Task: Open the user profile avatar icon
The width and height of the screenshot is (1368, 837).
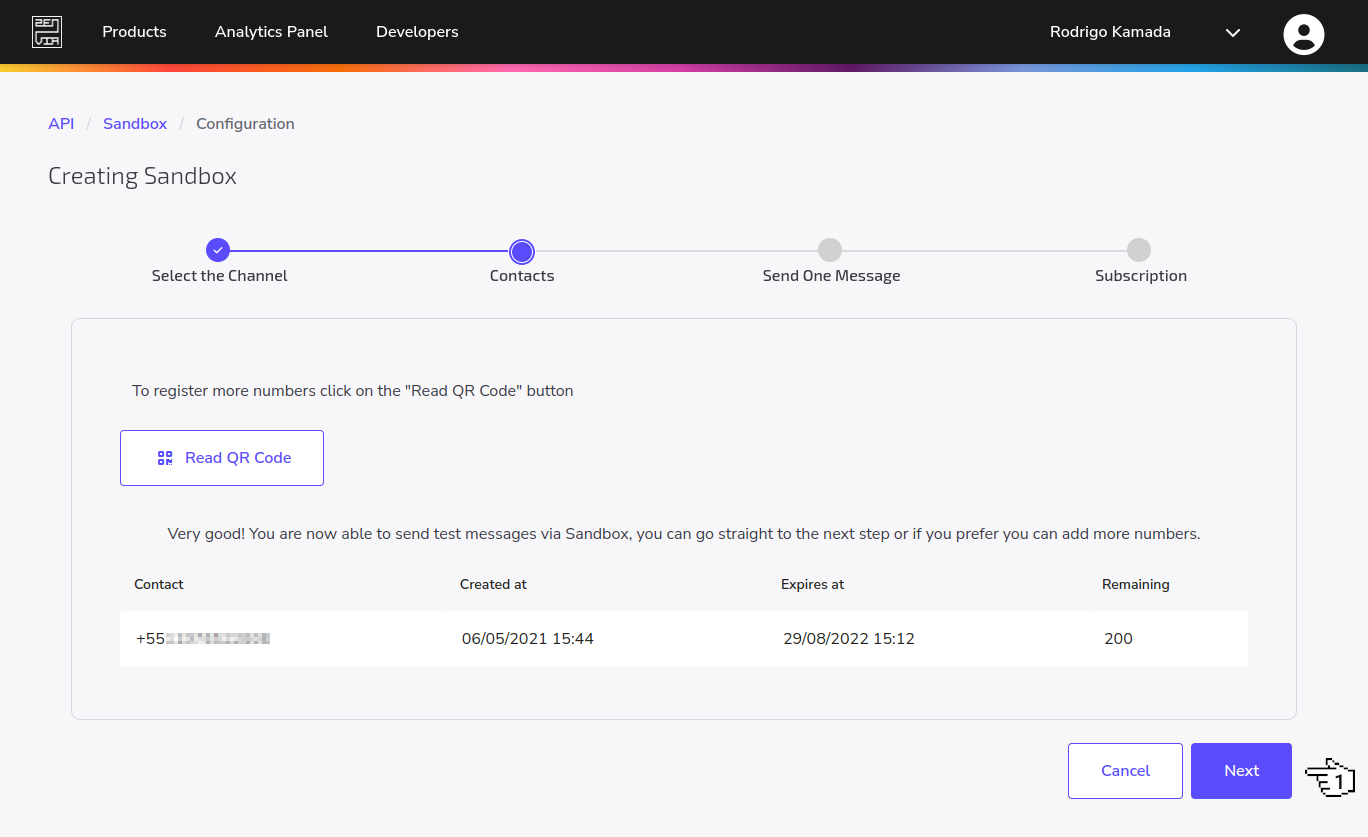Action: tap(1303, 33)
